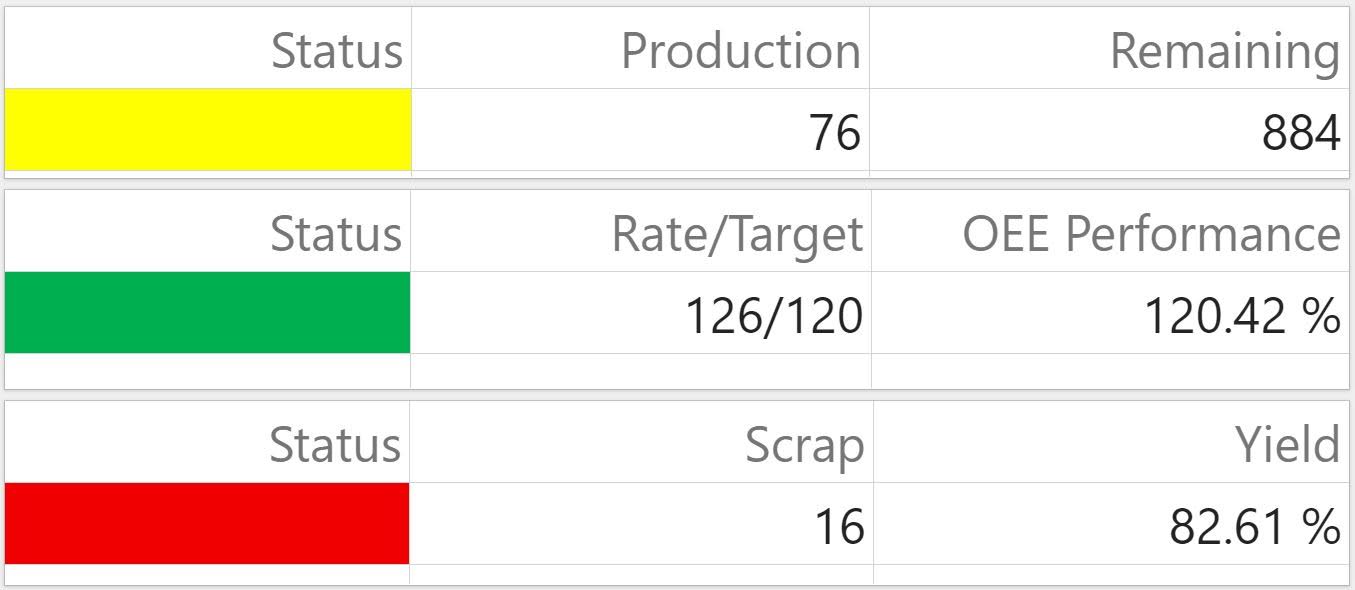Click the empty cell below 126/120
Image resolution: width=1355 pixels, height=590 pixels.
pos(640,370)
